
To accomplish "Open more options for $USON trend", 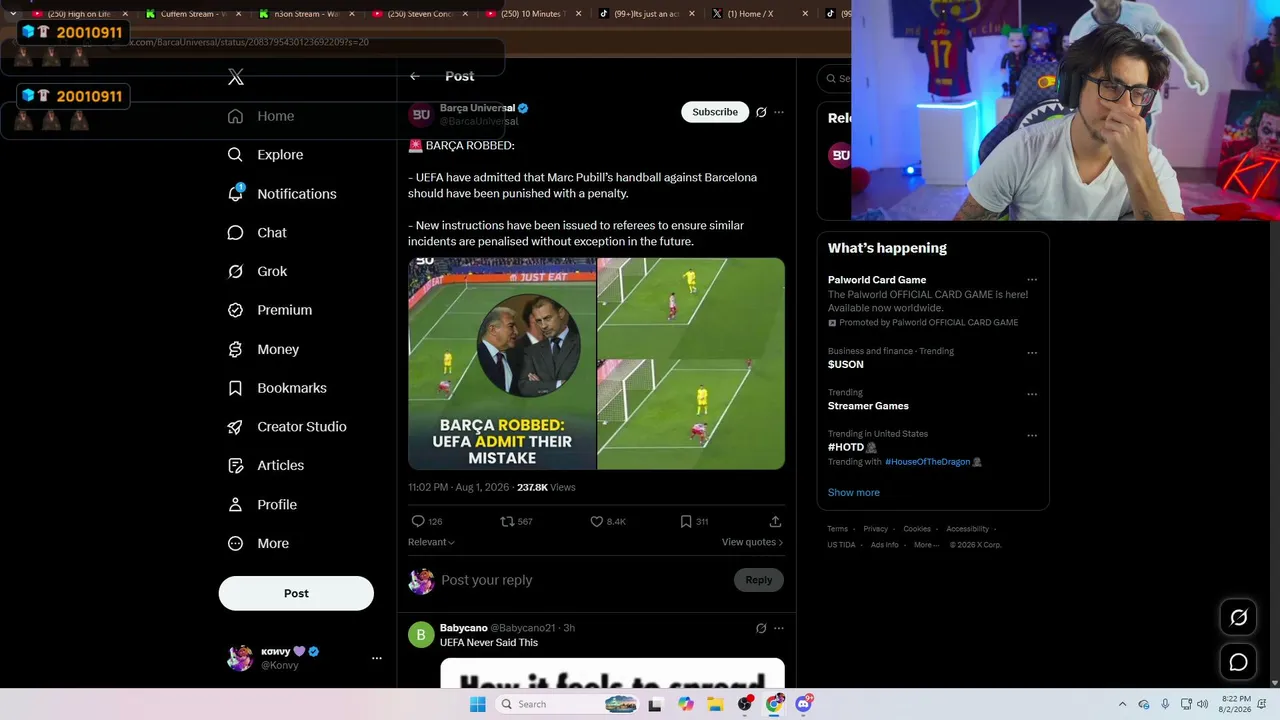I will (1032, 352).
